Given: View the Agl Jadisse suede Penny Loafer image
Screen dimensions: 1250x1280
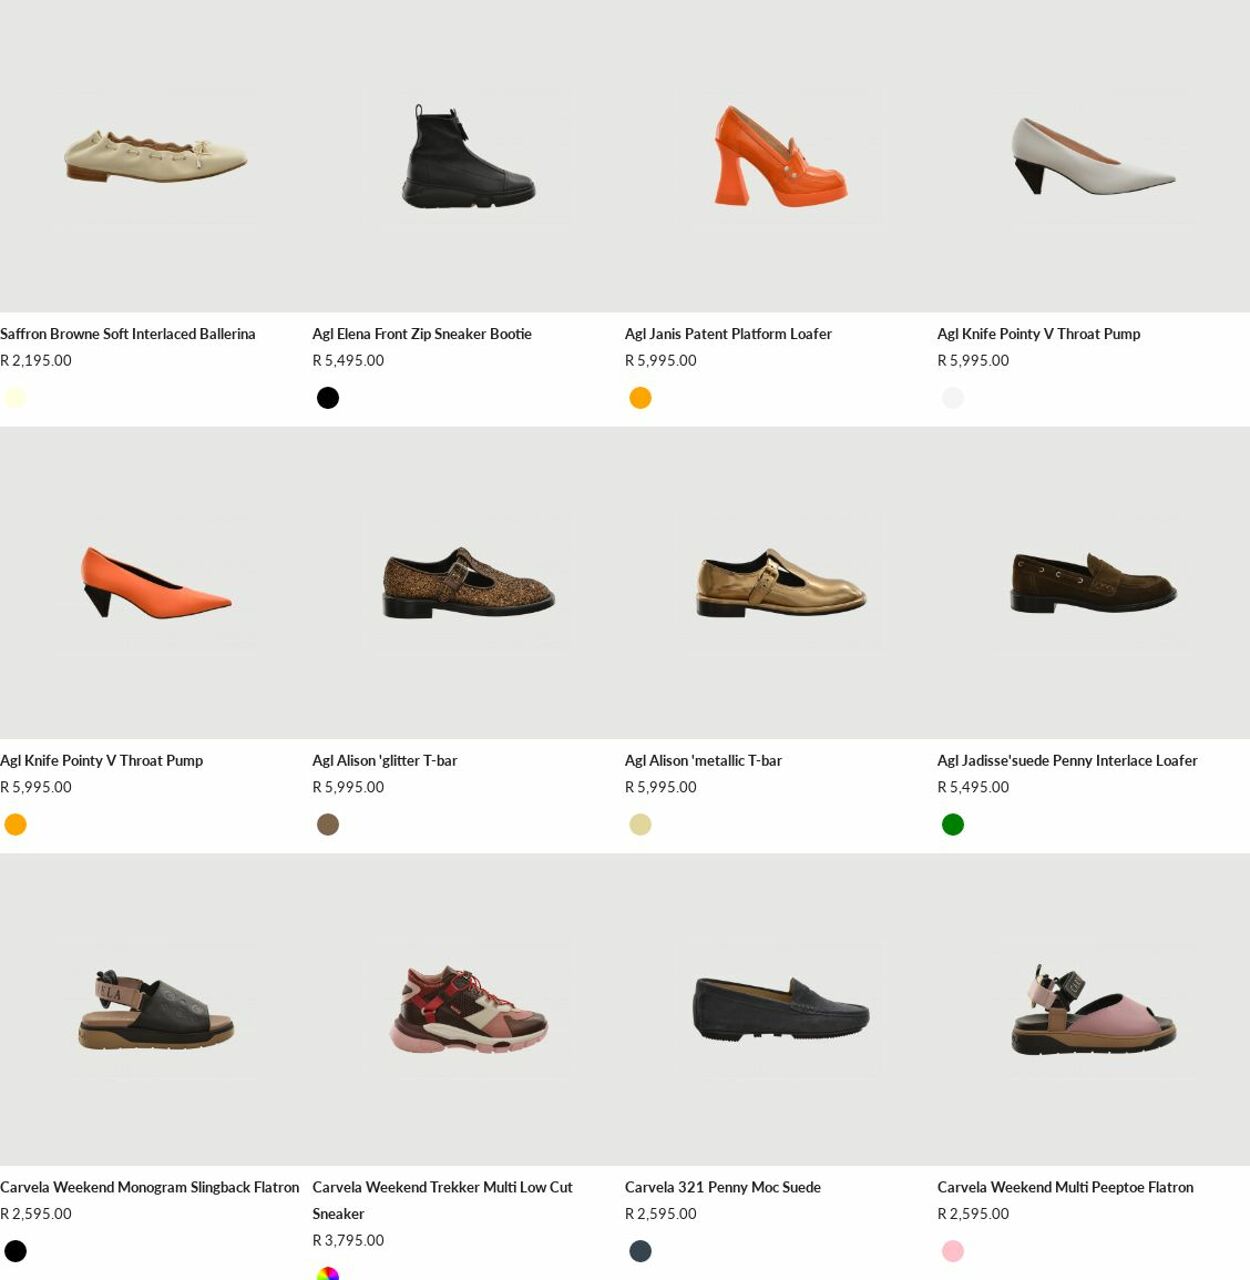Looking at the screenshot, I should [x=1093, y=583].
